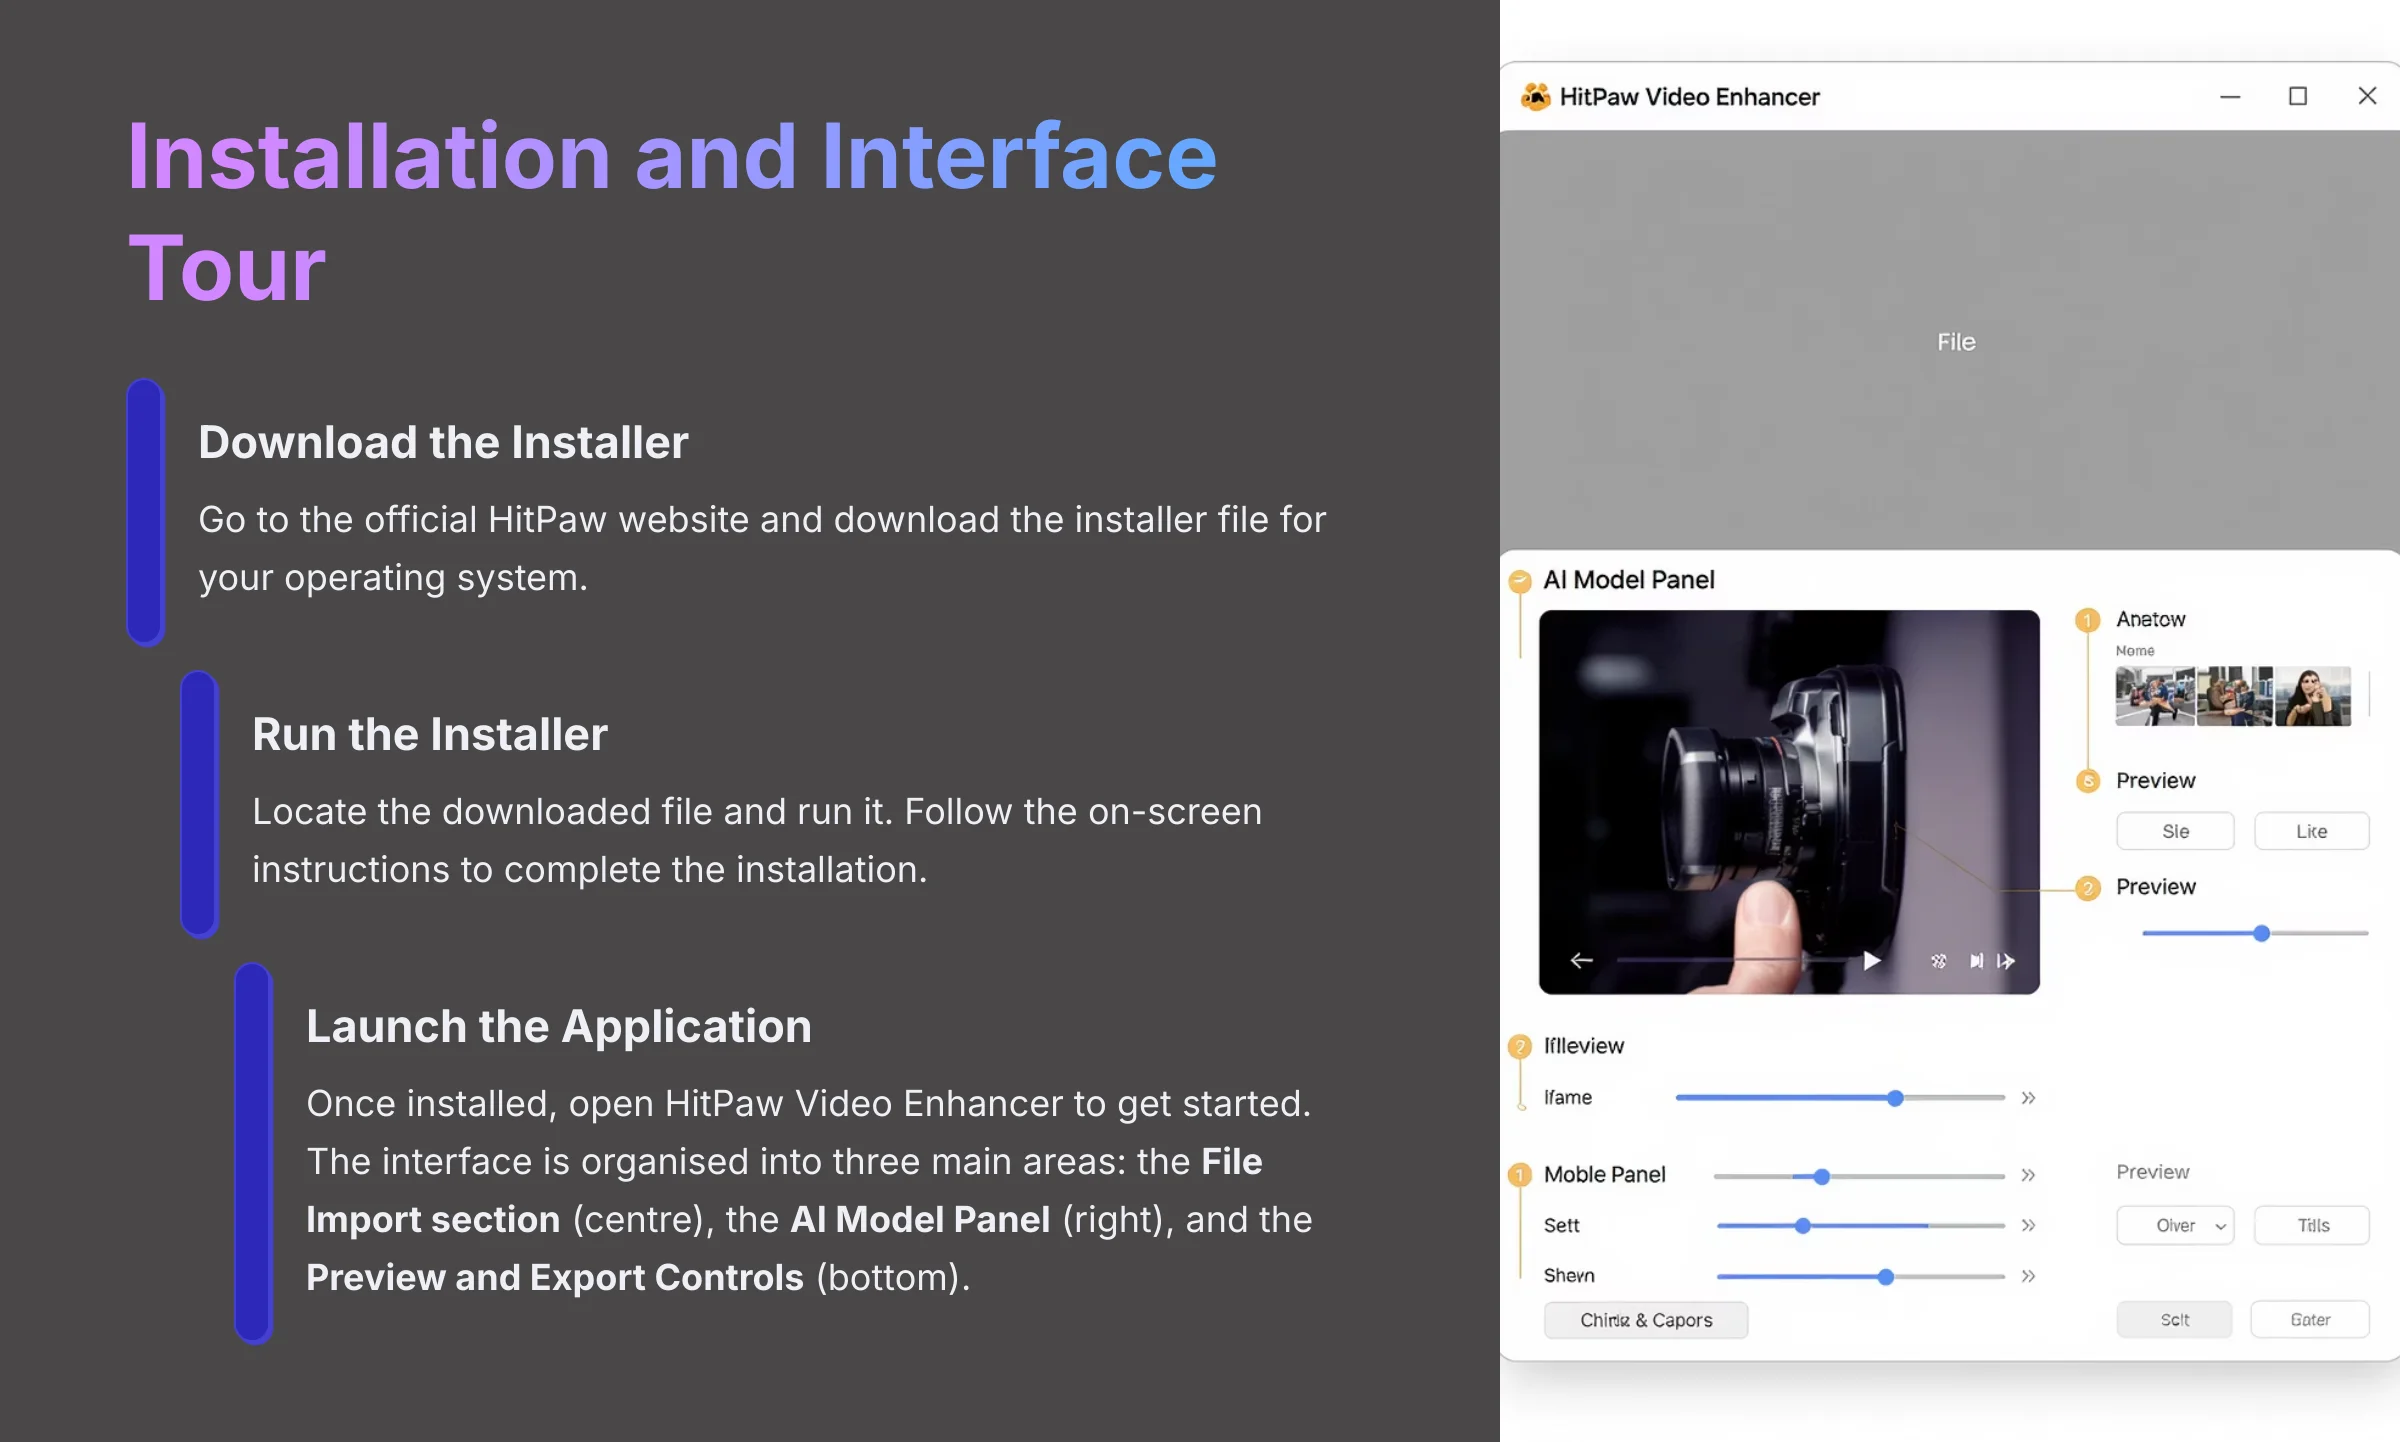This screenshot has width=2400, height=1442.
Task: Click the Chirtz & Capors button
Action: tap(1646, 1320)
